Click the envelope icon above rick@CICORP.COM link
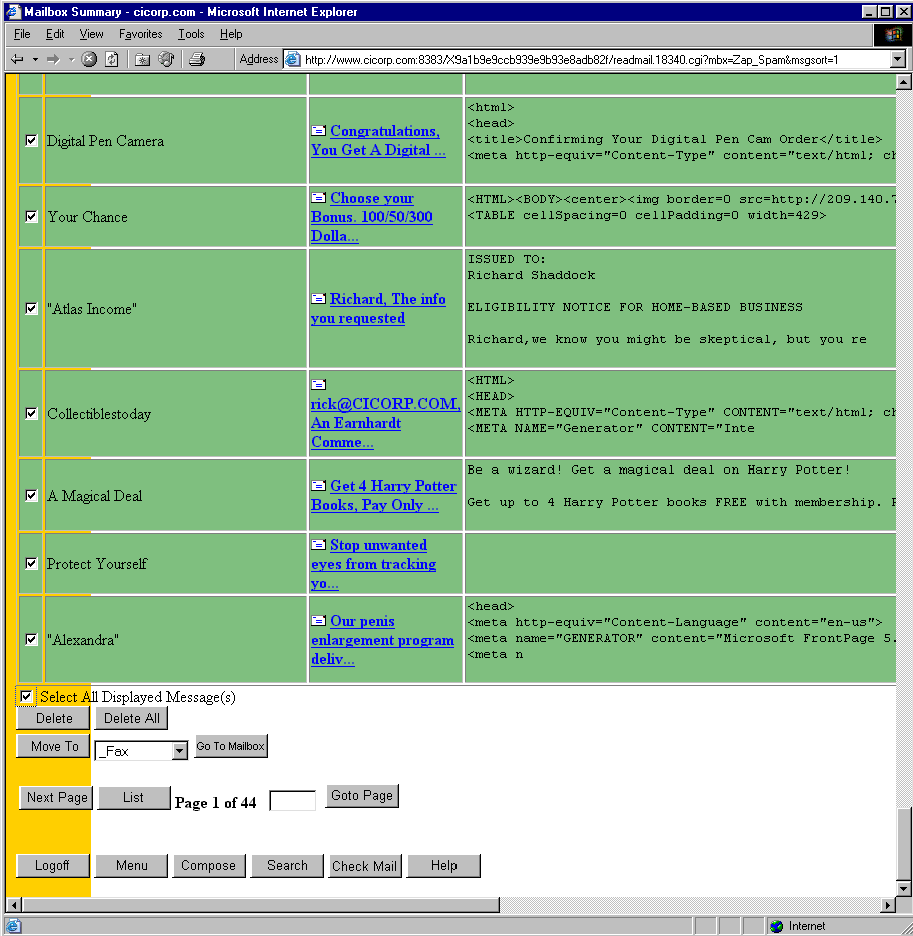 pos(319,384)
